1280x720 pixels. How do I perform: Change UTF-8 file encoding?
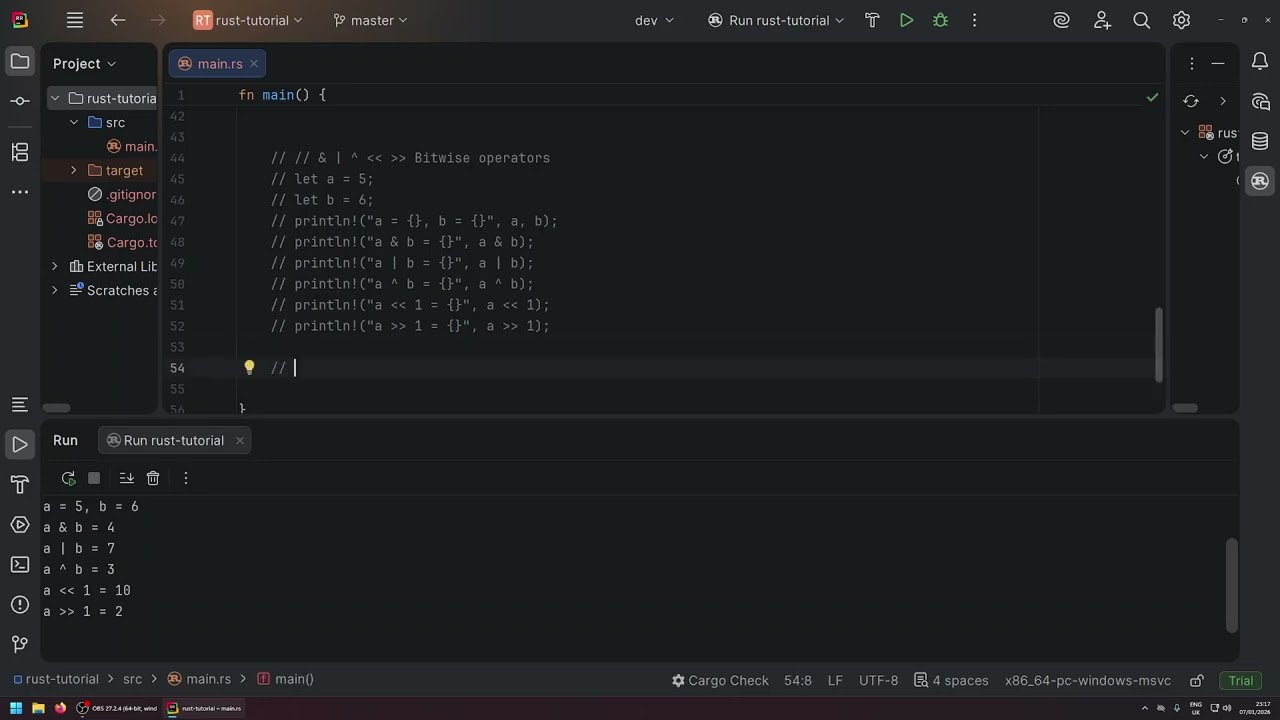click(879, 680)
